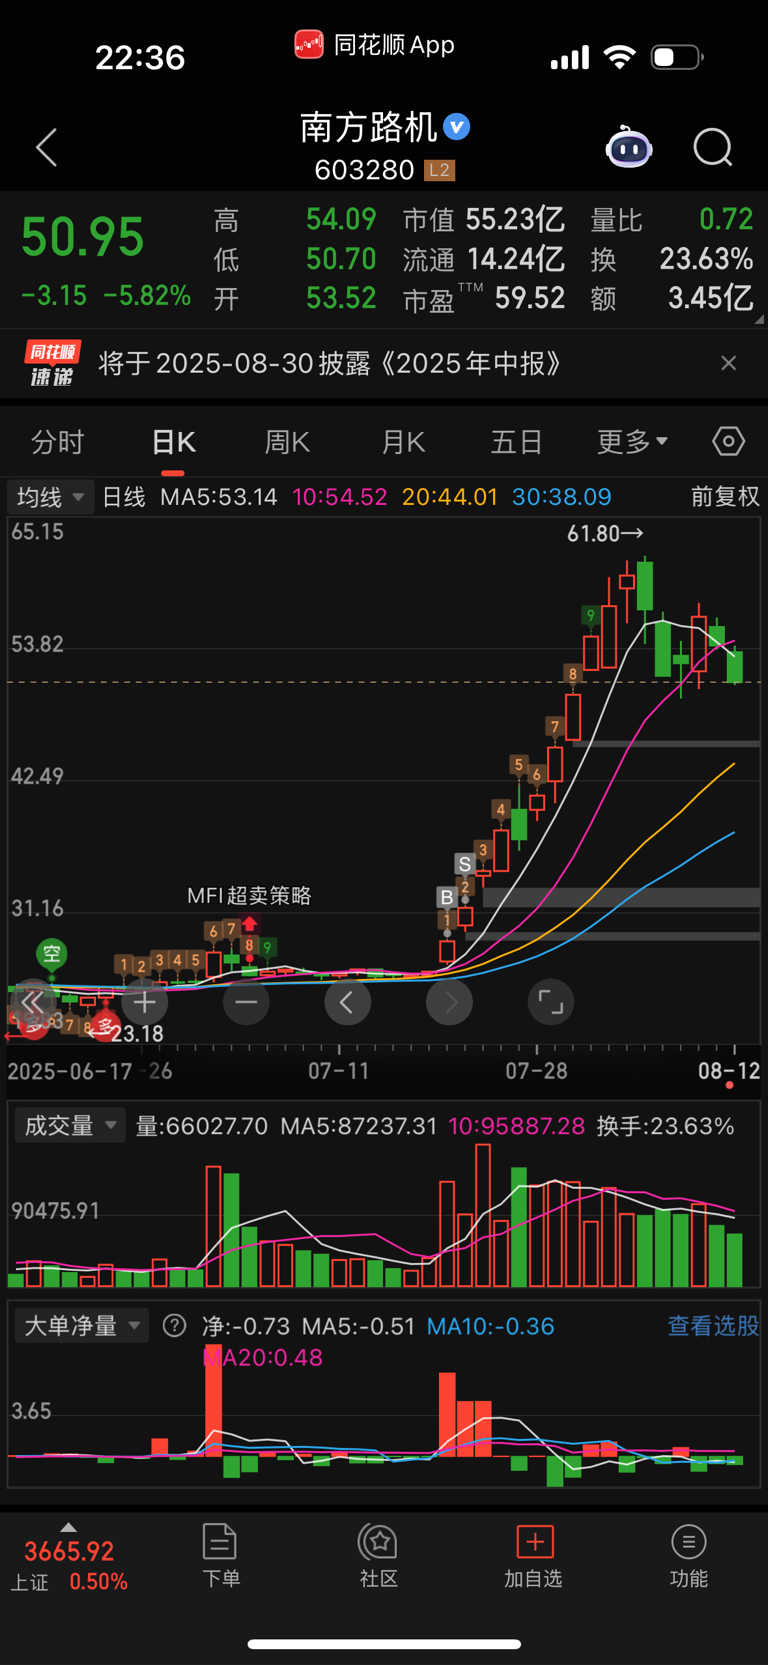Expand quote details corner triangle
769x1665 pixels.
point(758,319)
